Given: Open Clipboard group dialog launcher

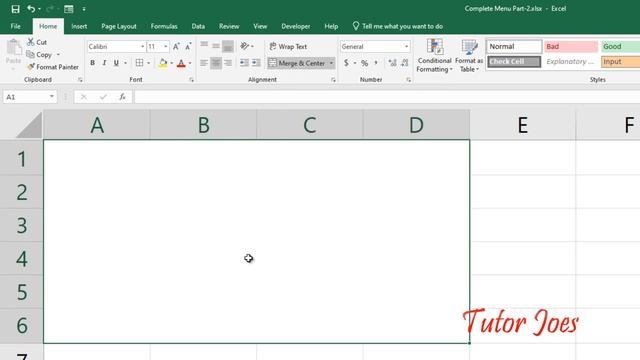Looking at the screenshot, I should click(80, 80).
